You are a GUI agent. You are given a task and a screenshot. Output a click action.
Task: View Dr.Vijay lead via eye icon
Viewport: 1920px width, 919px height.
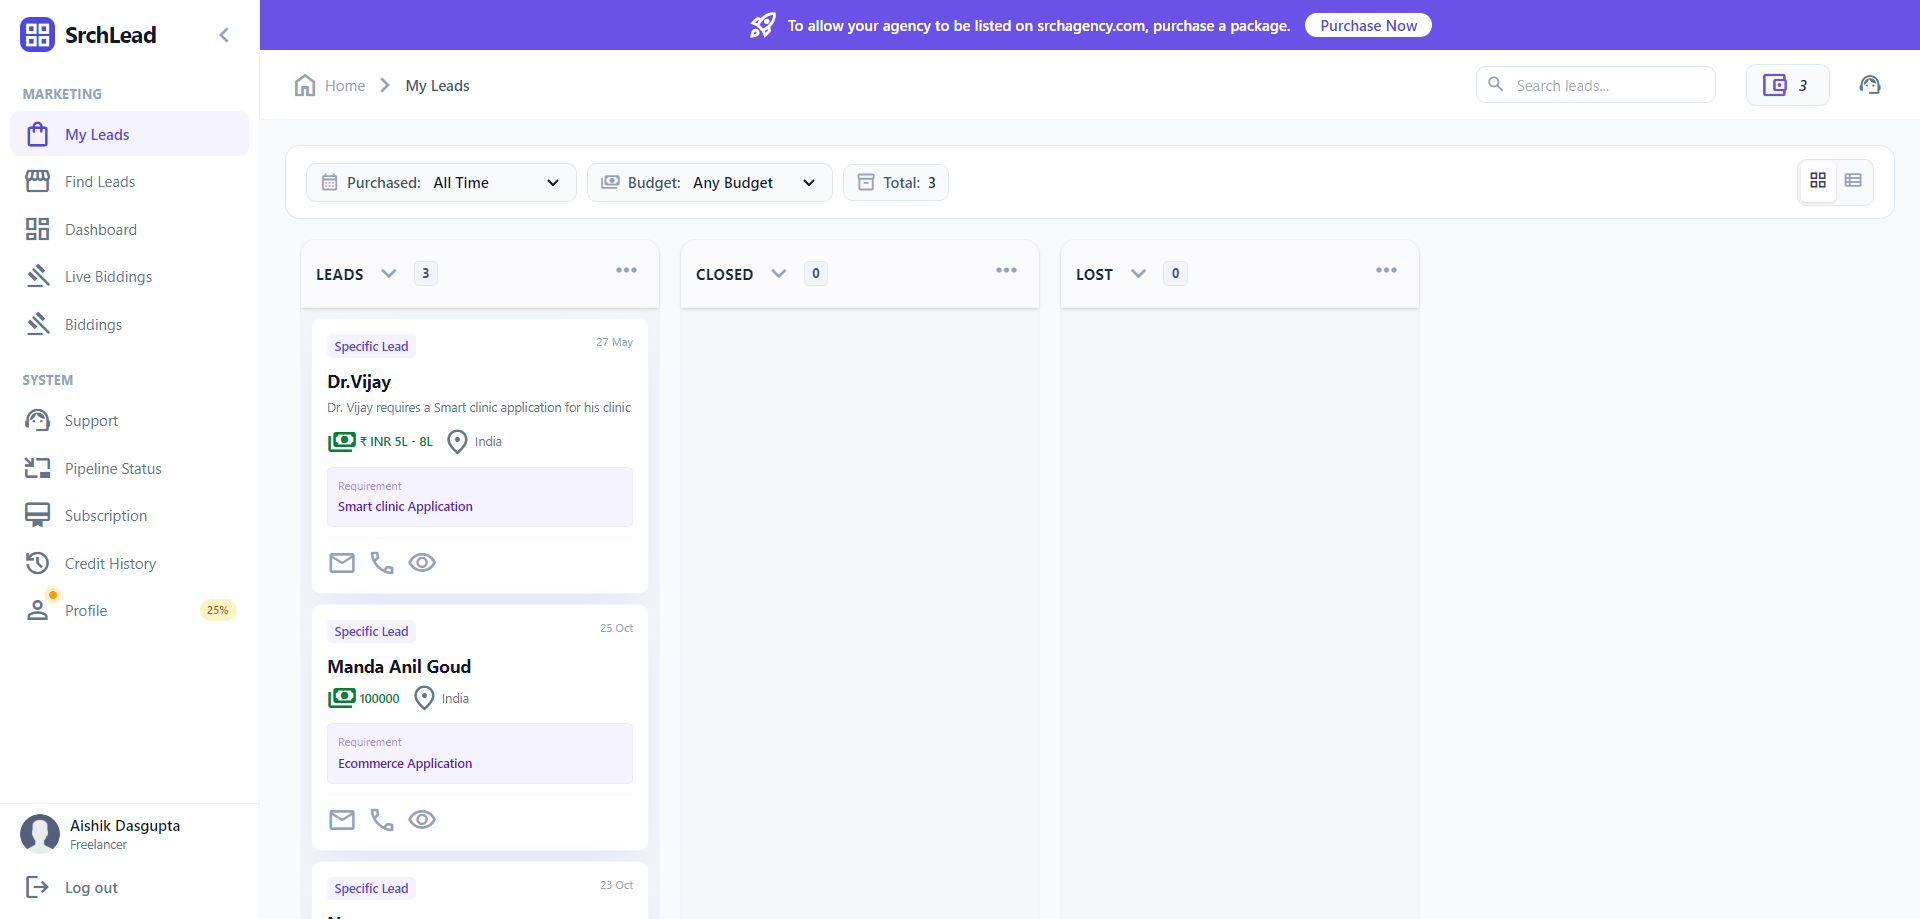[x=422, y=563]
